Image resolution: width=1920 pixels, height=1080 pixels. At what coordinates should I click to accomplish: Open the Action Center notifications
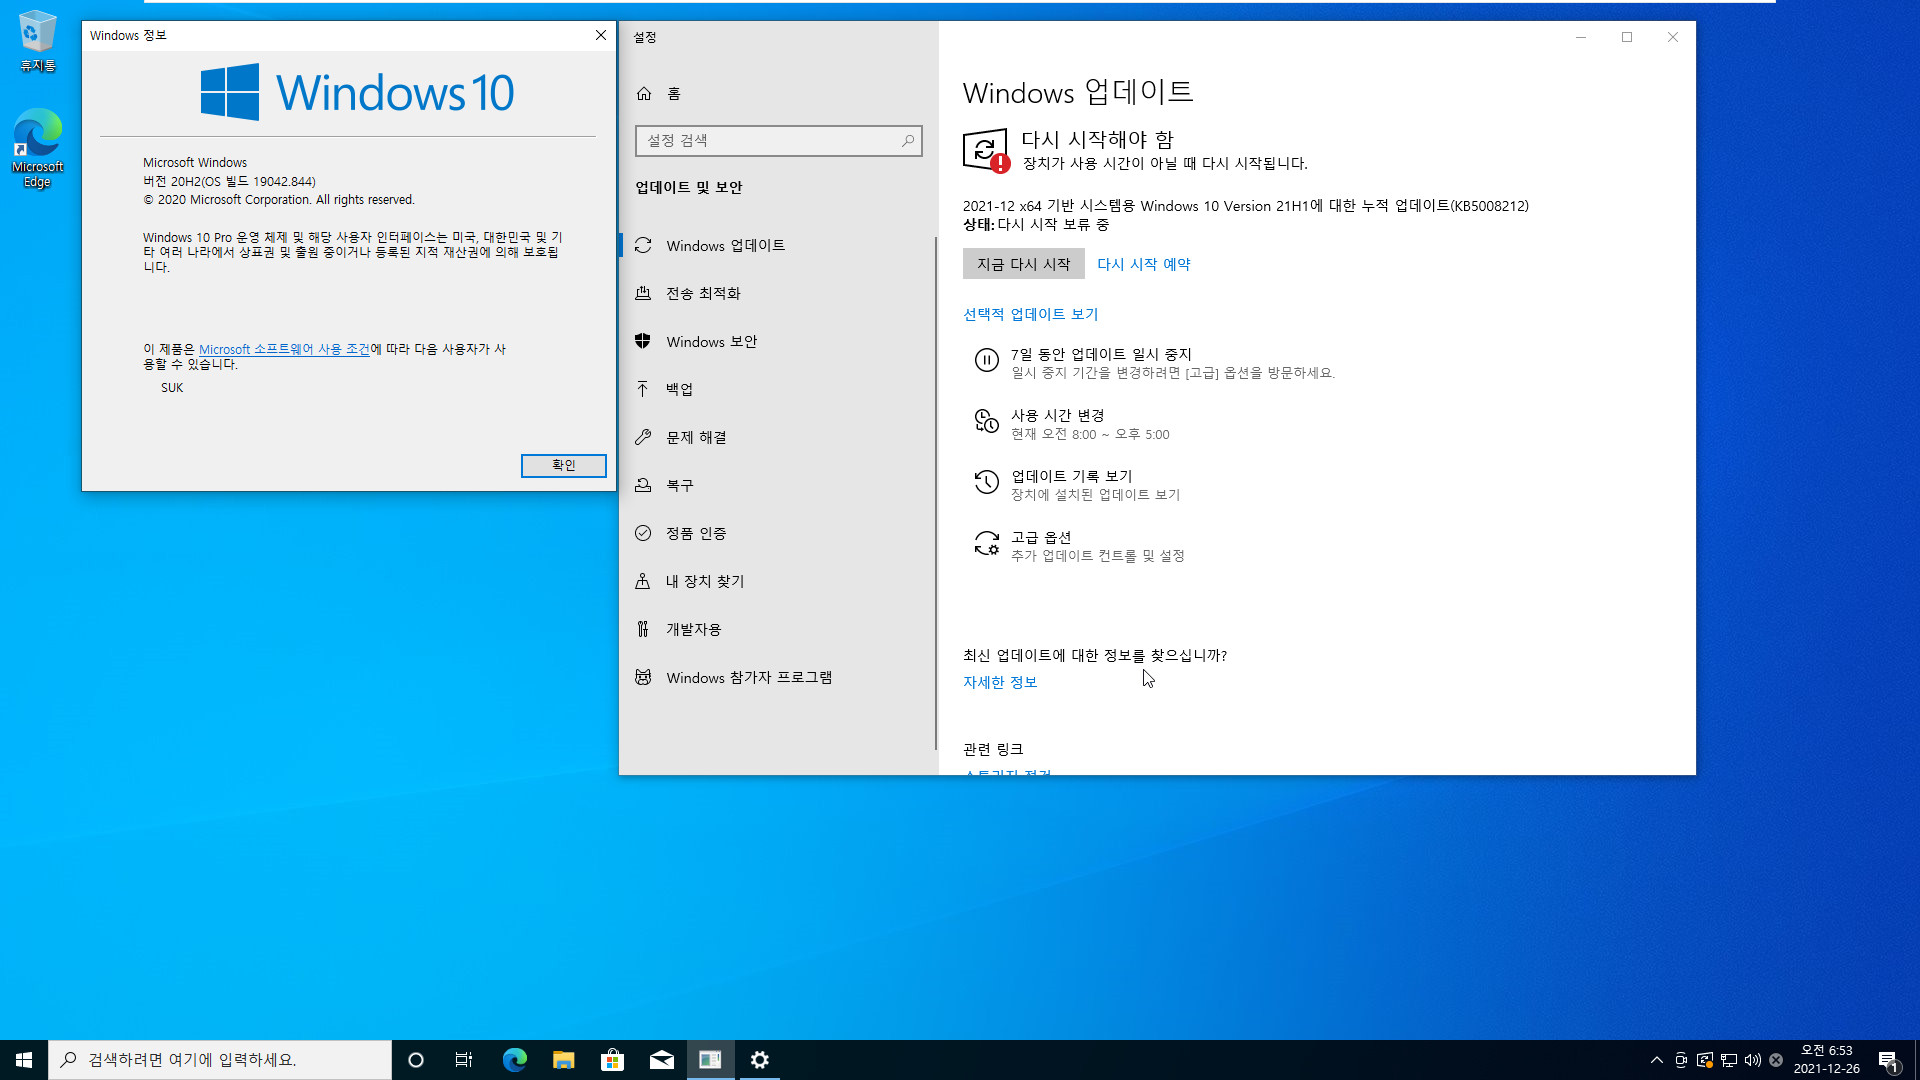1888,1060
